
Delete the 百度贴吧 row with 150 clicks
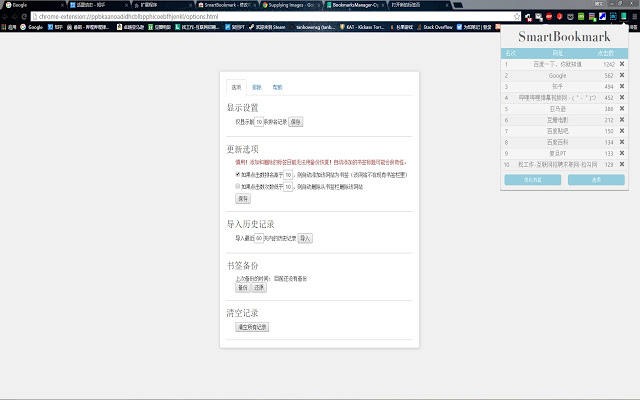tap(622, 131)
